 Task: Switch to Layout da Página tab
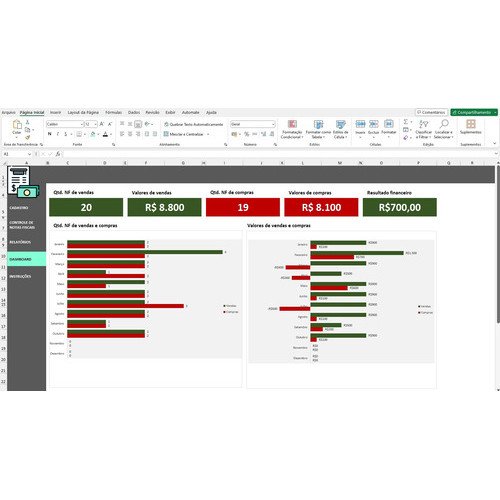[83, 113]
